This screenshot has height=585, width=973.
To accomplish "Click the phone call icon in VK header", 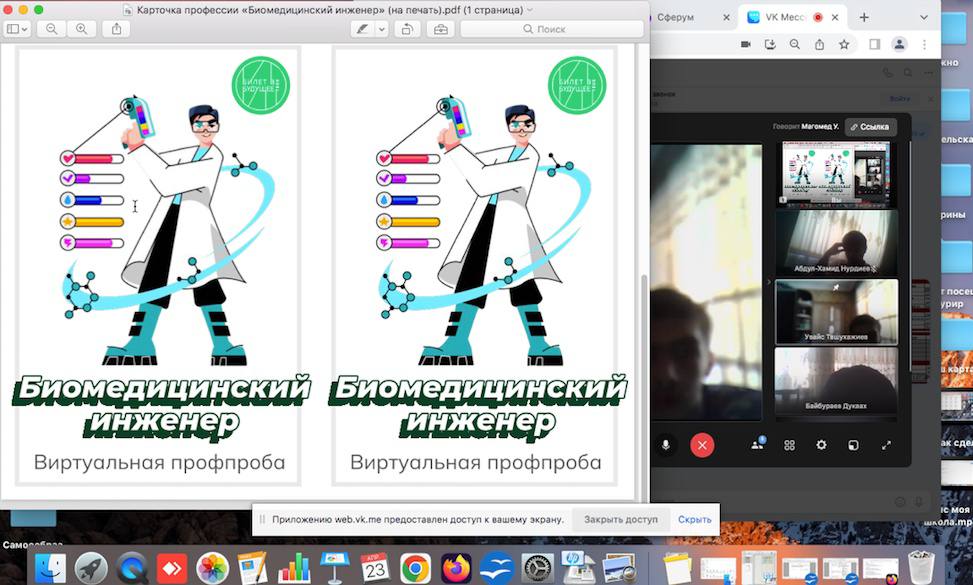I will pos(888,73).
